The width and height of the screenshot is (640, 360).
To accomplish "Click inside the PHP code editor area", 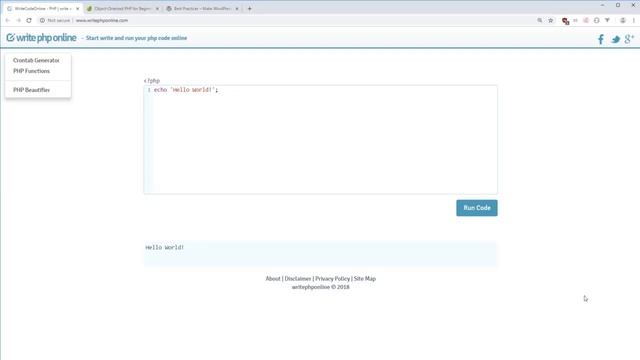I will click(x=320, y=140).
